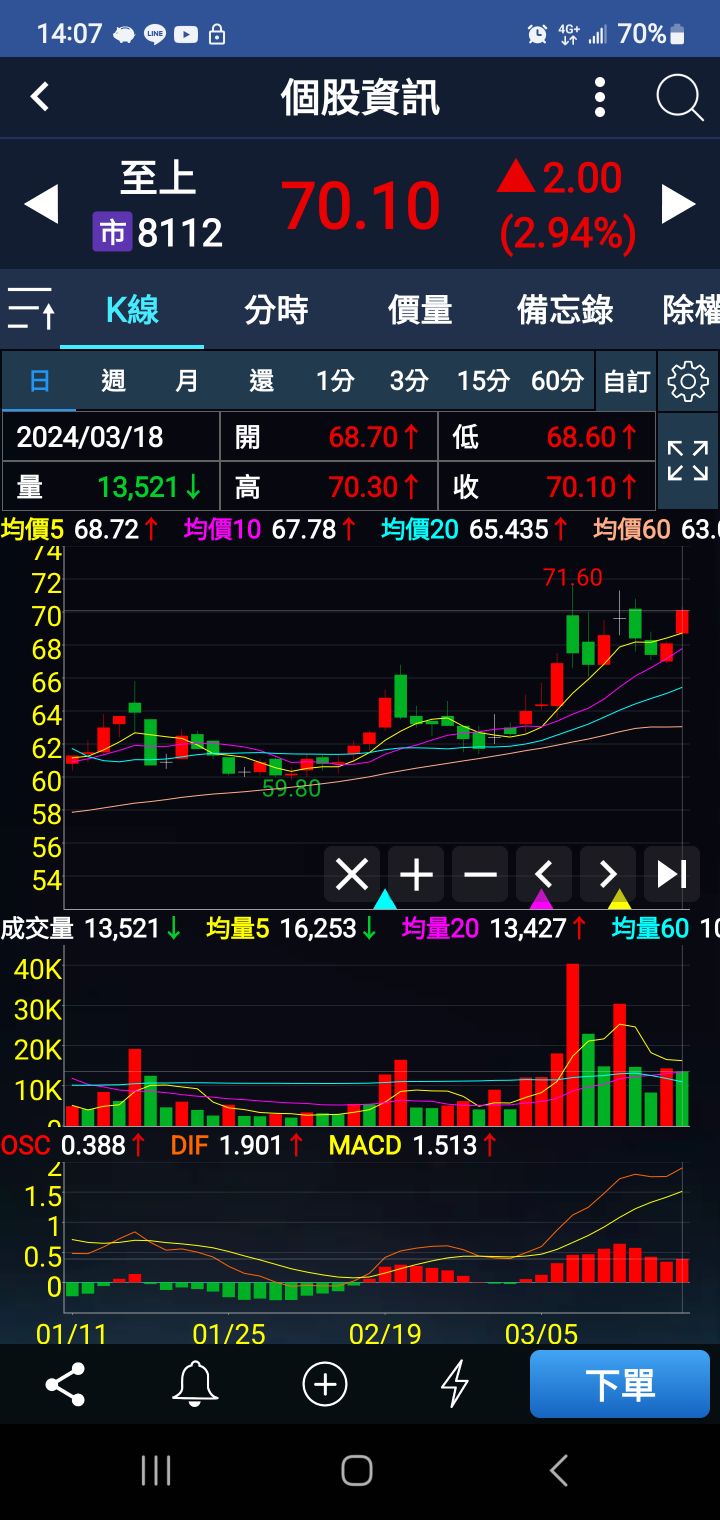Tap the 均價5 68.72 indicator
720x1520 pixels.
coord(80,529)
